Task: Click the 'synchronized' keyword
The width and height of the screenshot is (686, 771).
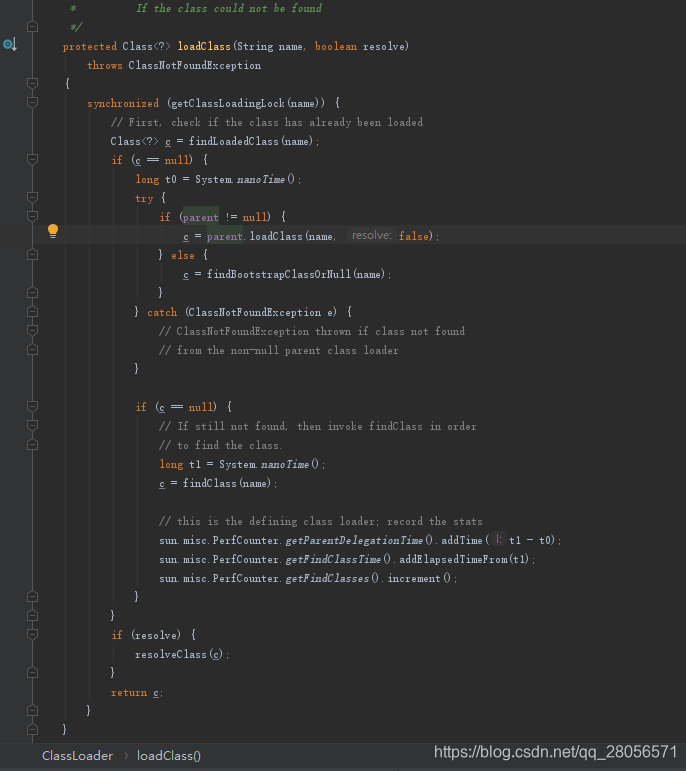Action: pyautogui.click(x=123, y=103)
